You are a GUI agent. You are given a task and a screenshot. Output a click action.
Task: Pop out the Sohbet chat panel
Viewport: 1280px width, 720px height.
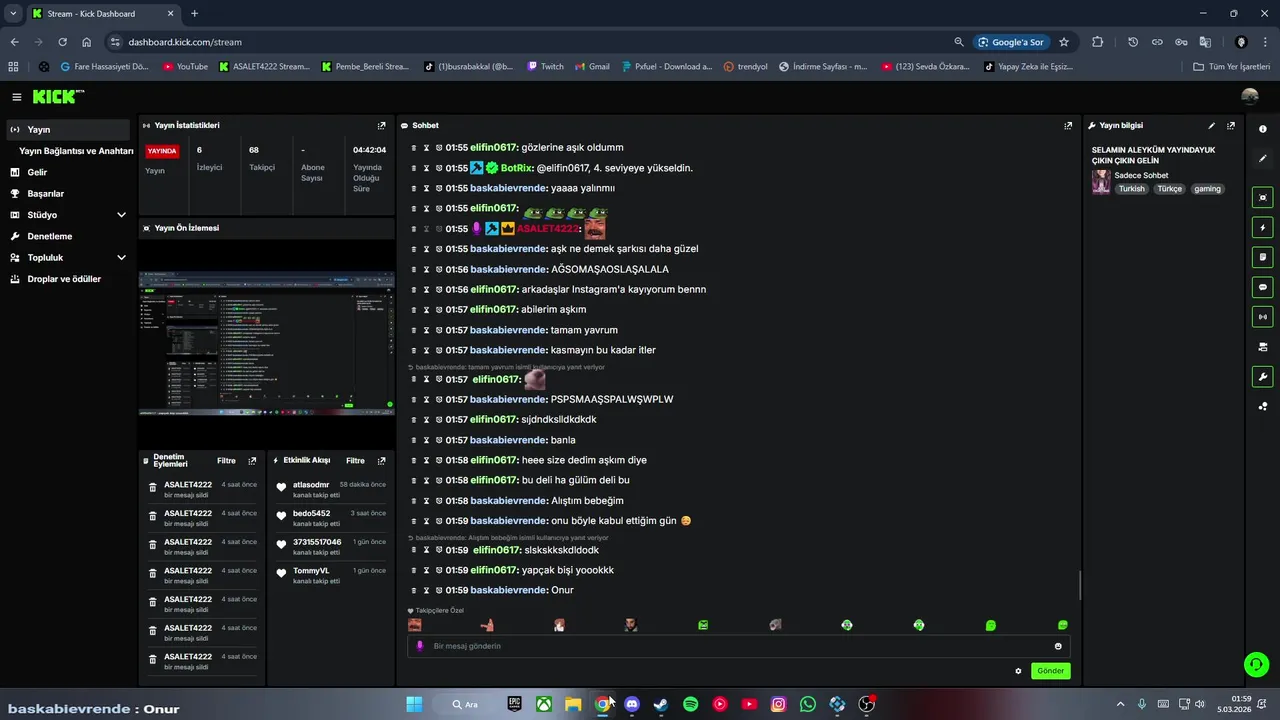click(1068, 126)
